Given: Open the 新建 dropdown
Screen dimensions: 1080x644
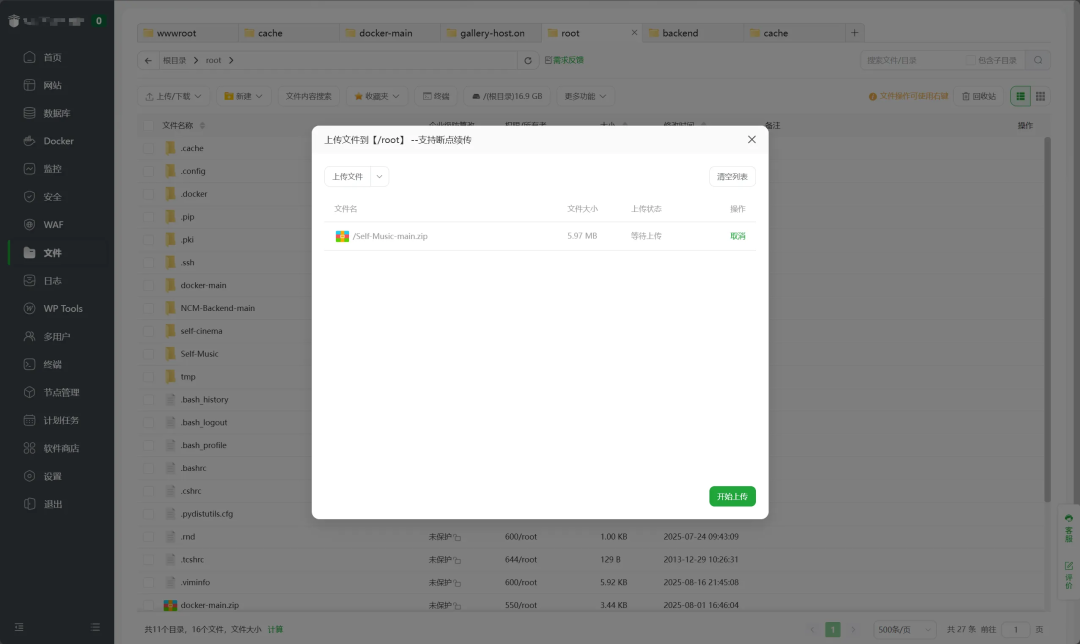Looking at the screenshot, I should coord(244,96).
